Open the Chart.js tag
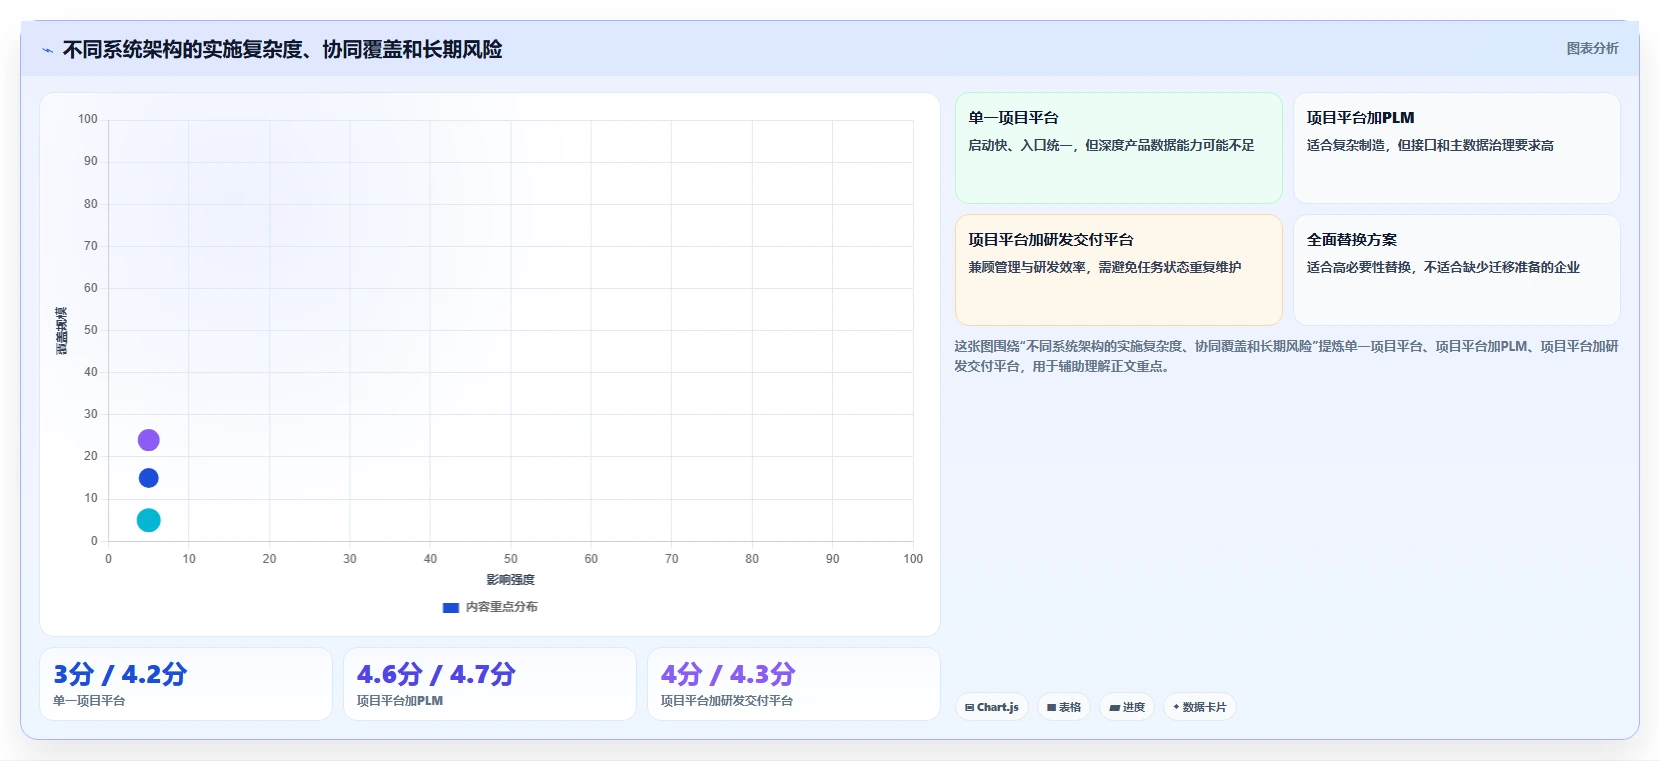 tap(992, 707)
